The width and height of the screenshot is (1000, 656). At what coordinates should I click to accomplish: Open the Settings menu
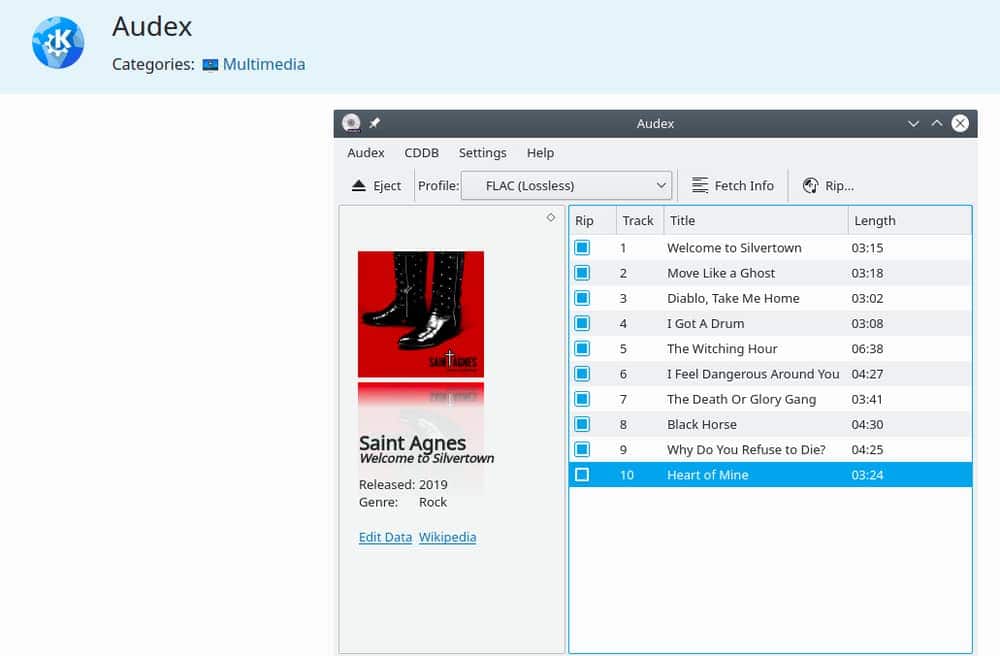tap(483, 153)
